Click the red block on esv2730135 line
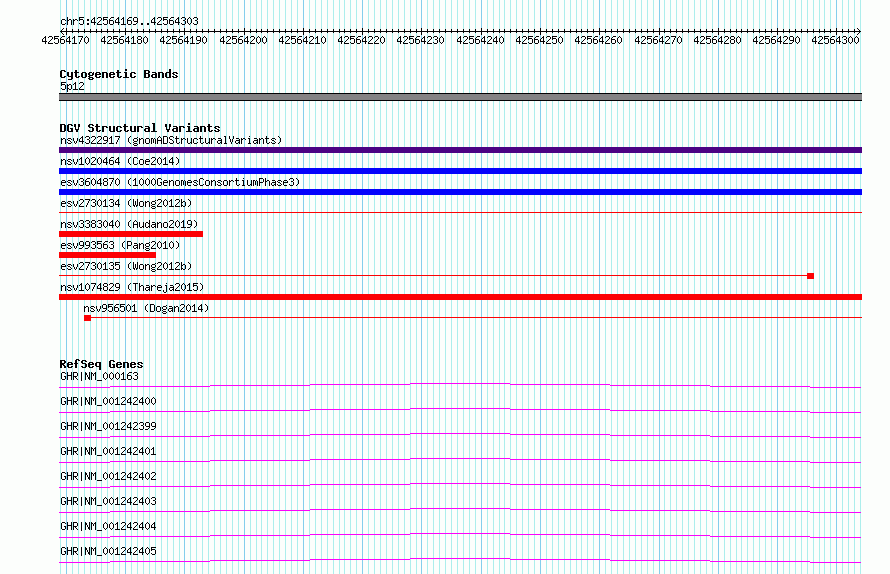The image size is (890, 574). click(x=811, y=276)
